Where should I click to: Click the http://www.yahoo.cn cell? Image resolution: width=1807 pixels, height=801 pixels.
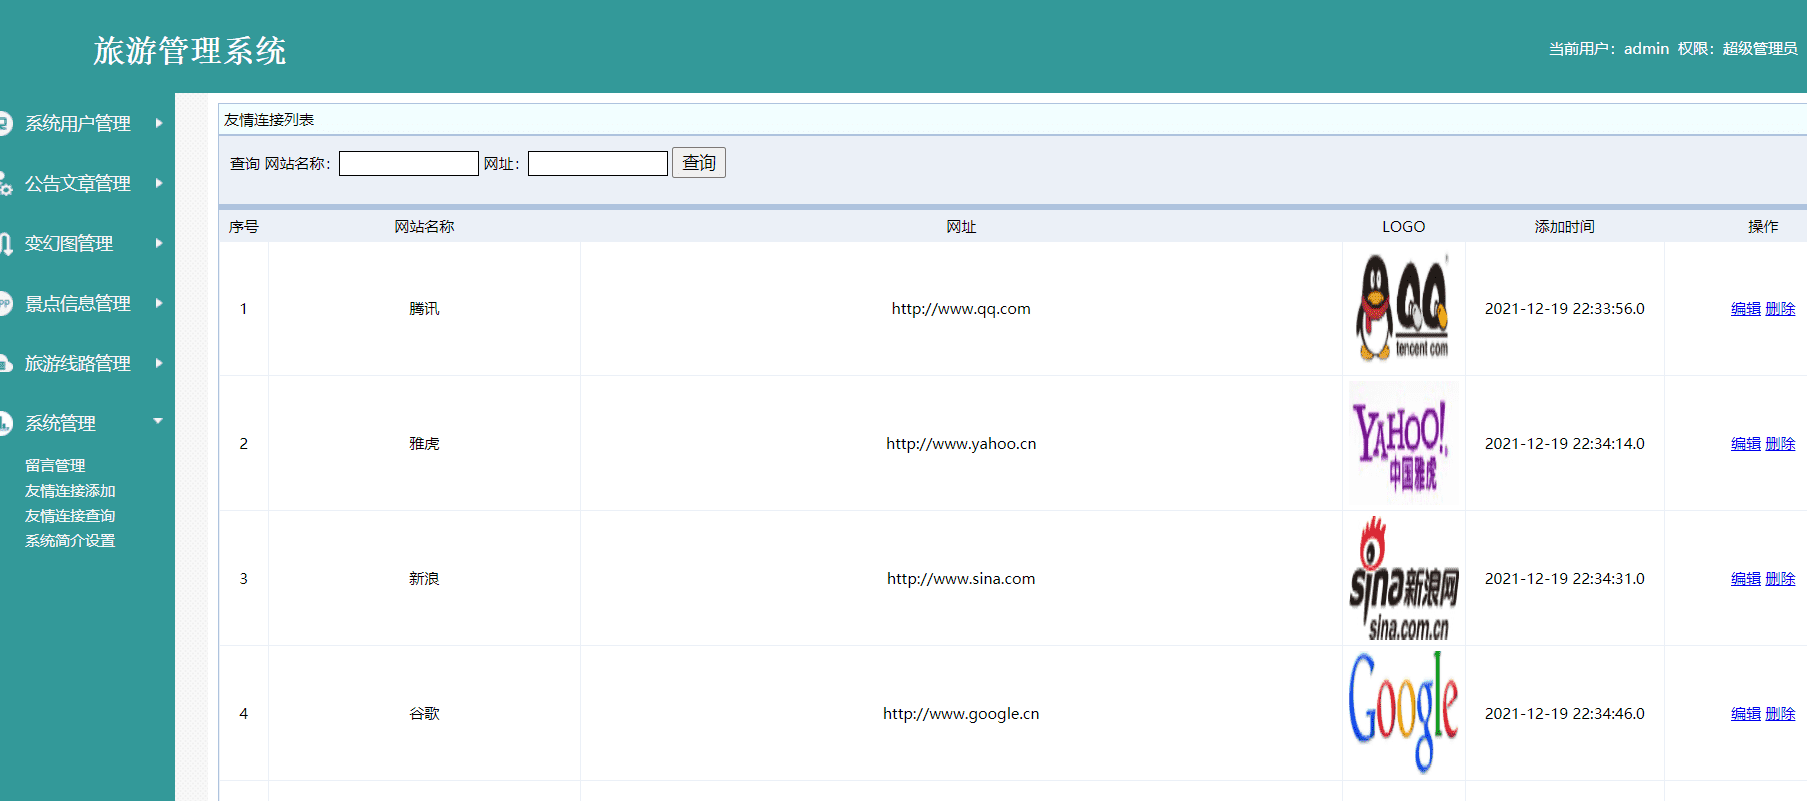point(961,444)
